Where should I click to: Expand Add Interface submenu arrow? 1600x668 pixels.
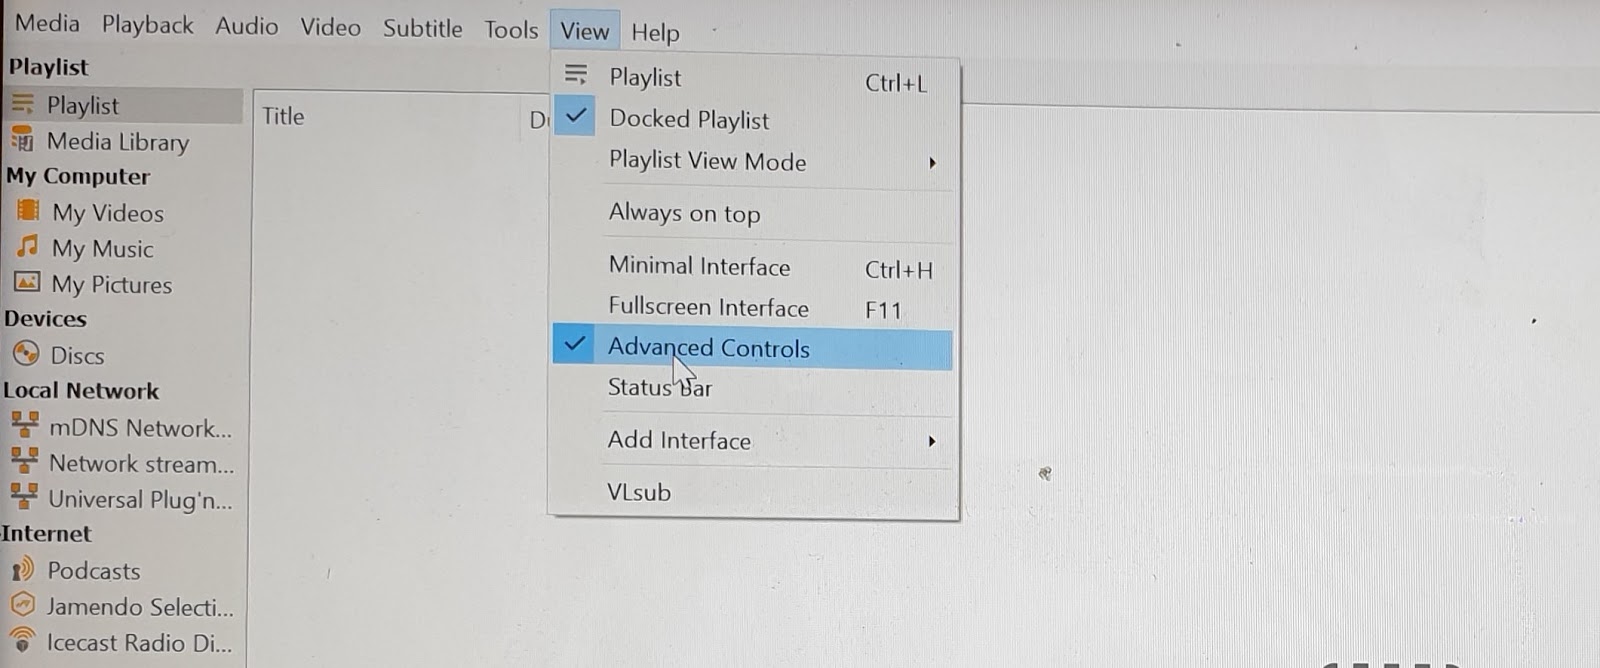pyautogui.click(x=932, y=441)
